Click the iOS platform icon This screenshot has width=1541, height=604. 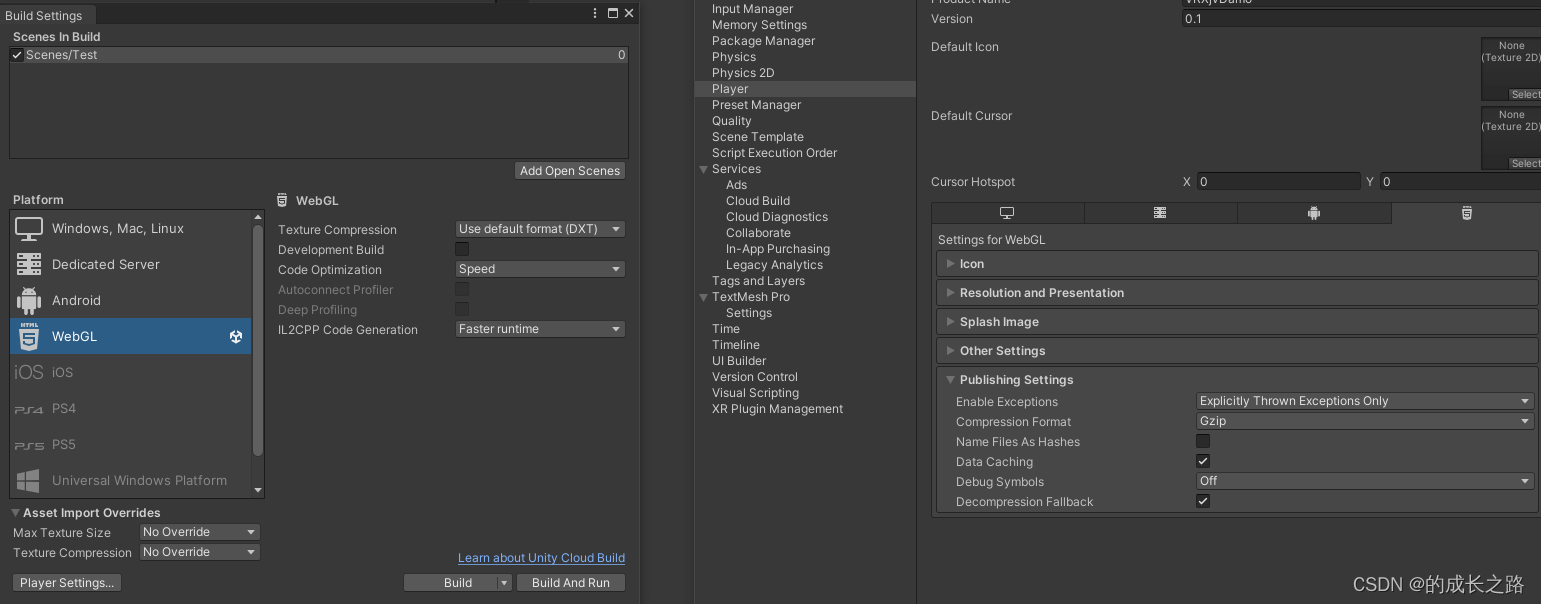(x=29, y=372)
